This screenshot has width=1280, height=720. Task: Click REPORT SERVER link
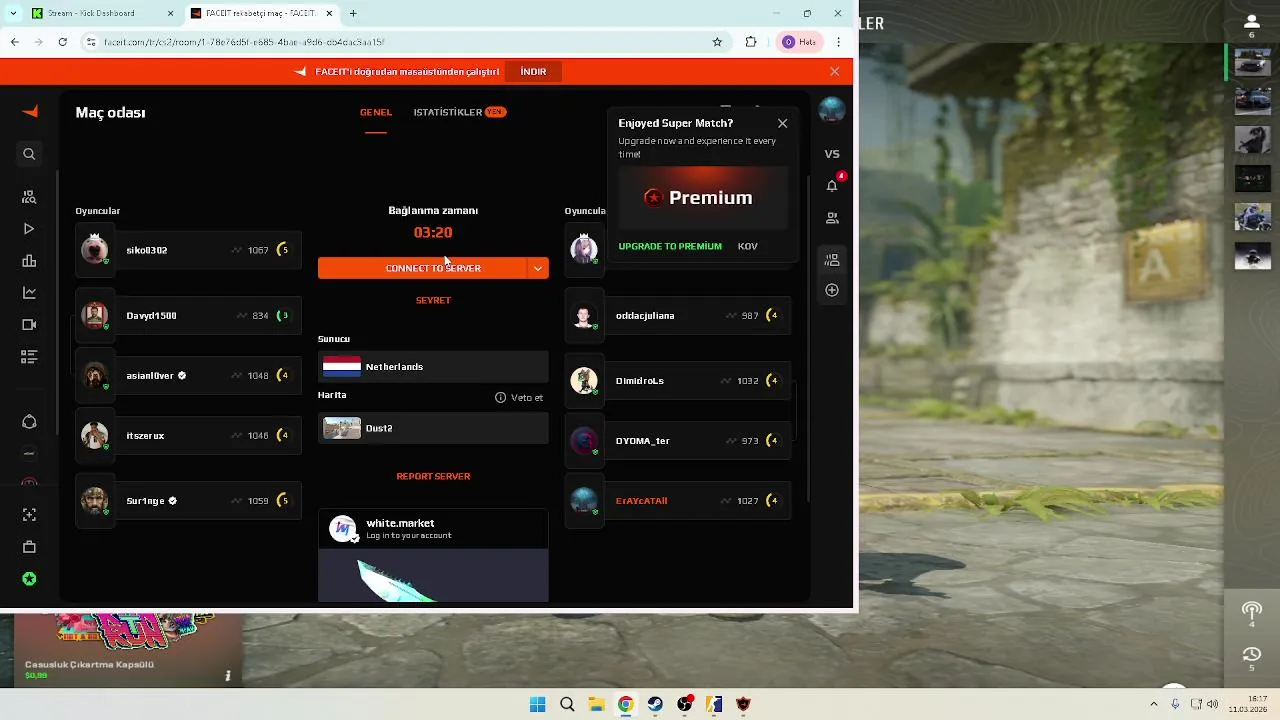[433, 476]
